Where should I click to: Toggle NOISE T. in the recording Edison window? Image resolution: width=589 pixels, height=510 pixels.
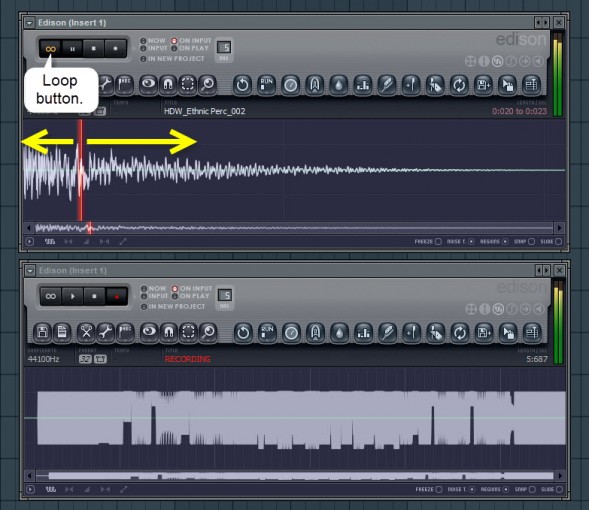click(x=462, y=489)
